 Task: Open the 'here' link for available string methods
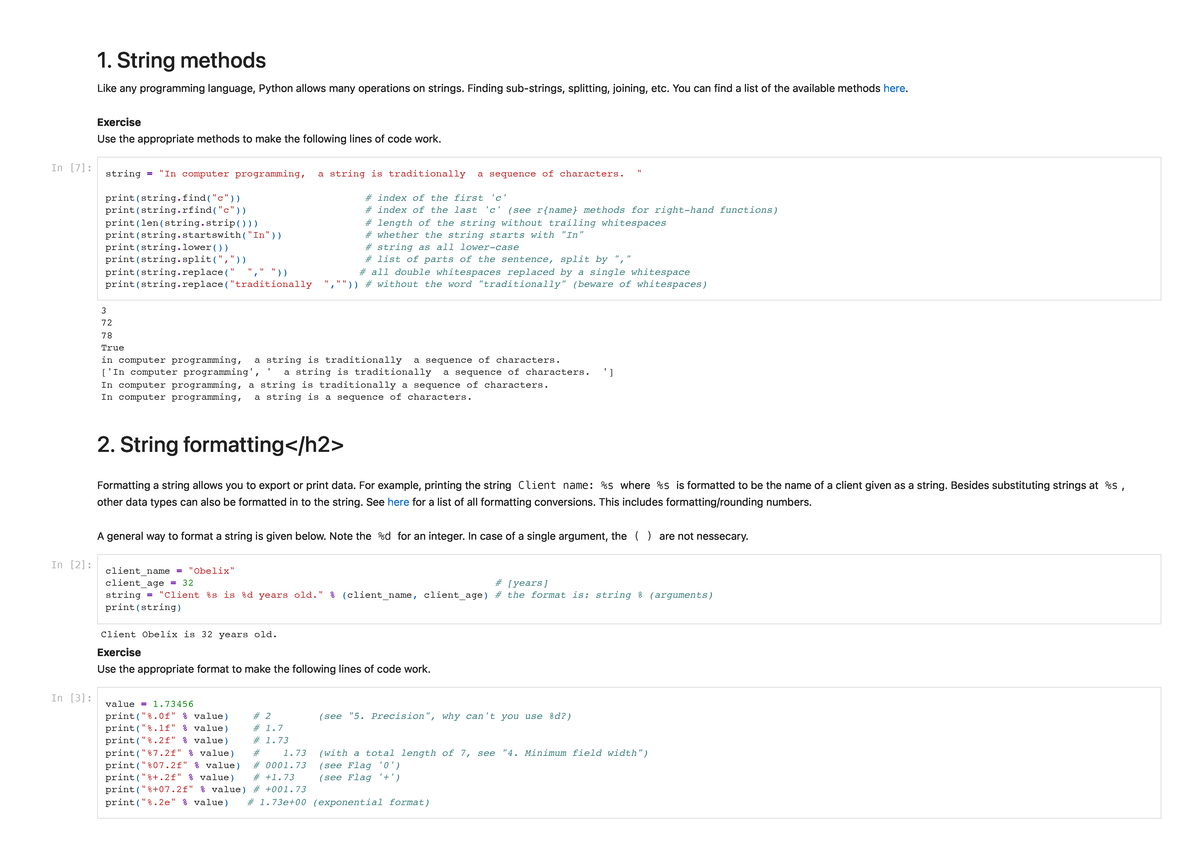click(894, 88)
